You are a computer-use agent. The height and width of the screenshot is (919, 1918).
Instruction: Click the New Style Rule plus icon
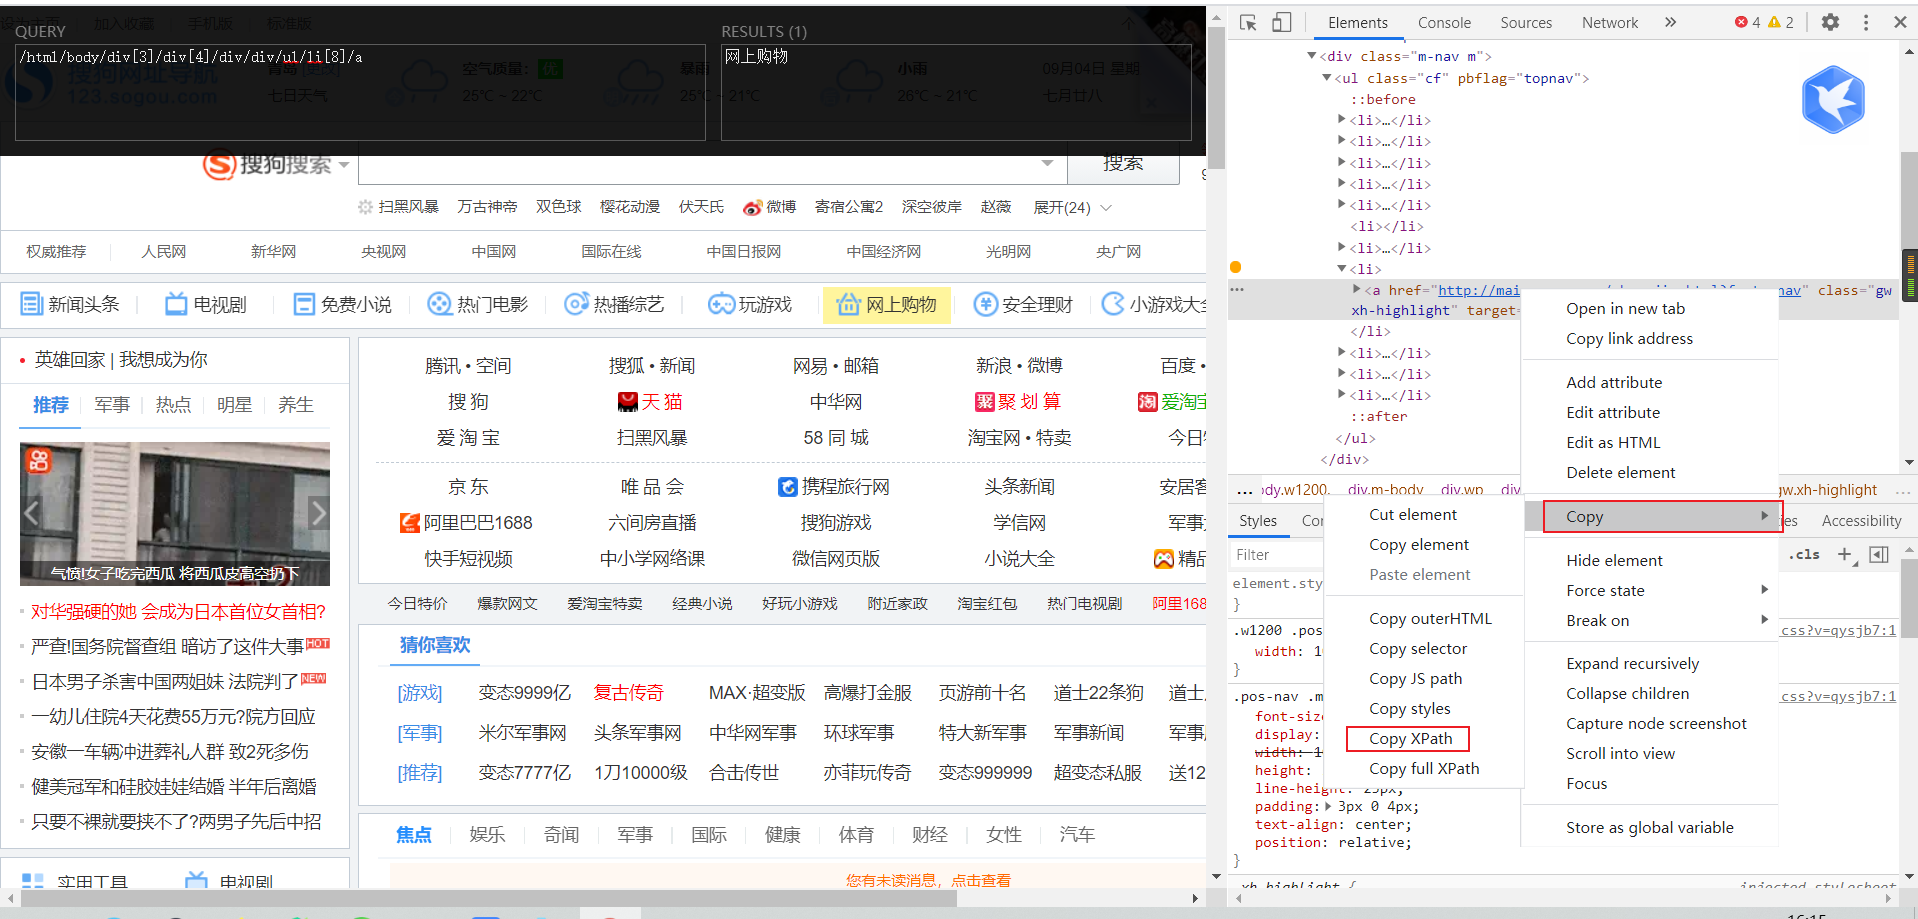pos(1847,555)
